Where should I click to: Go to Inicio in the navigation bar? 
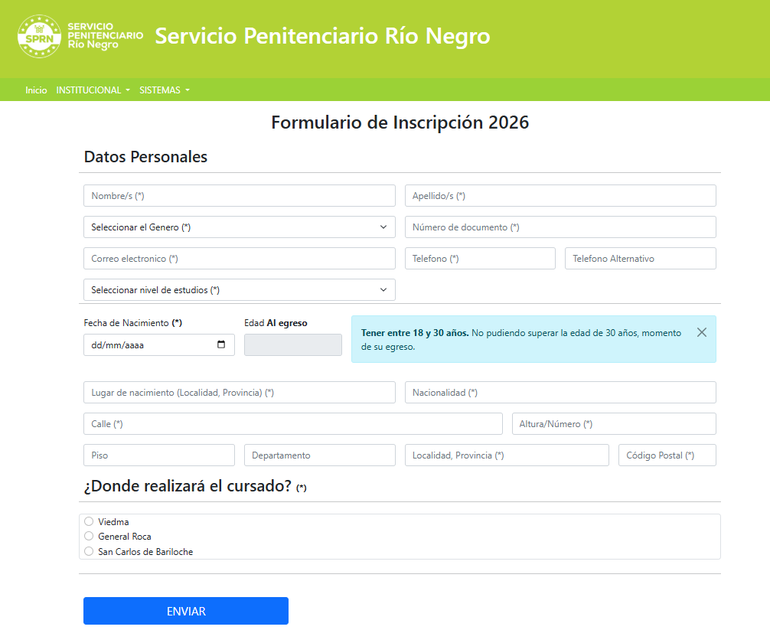(x=36, y=90)
